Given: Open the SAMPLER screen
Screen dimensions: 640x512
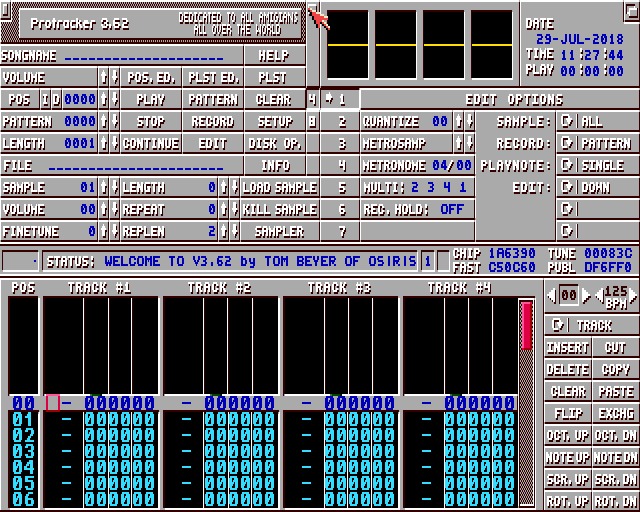Looking at the screenshot, I should click(280, 232).
